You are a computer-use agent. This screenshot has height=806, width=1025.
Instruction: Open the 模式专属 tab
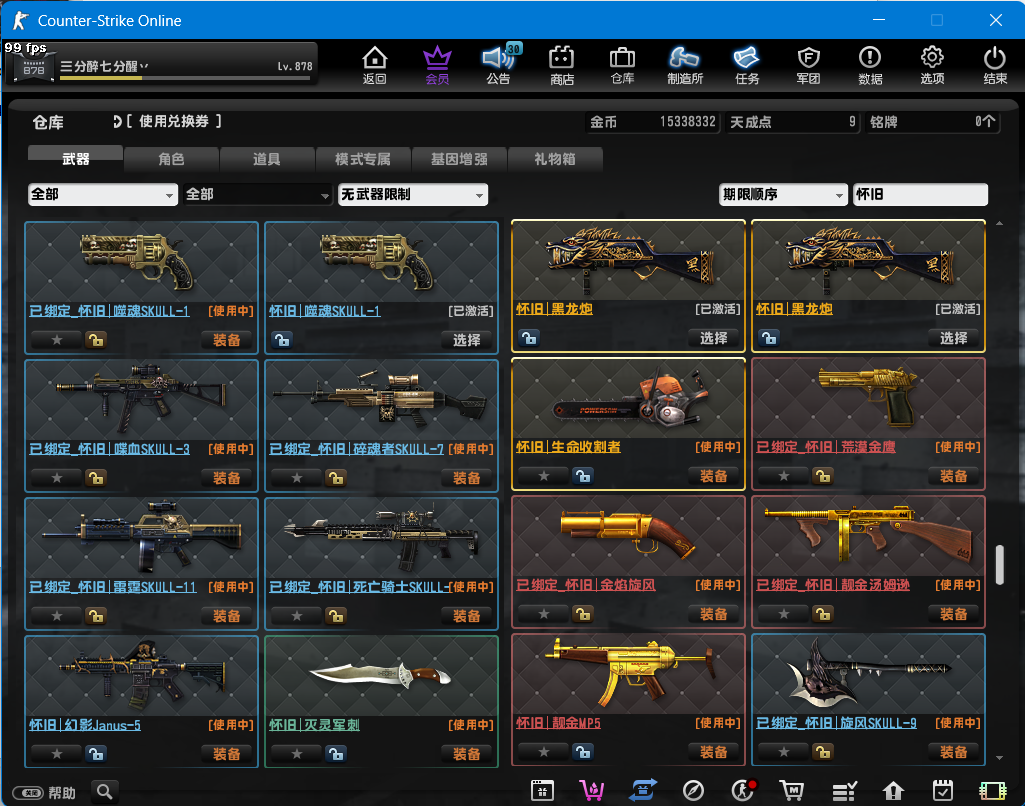[363, 159]
